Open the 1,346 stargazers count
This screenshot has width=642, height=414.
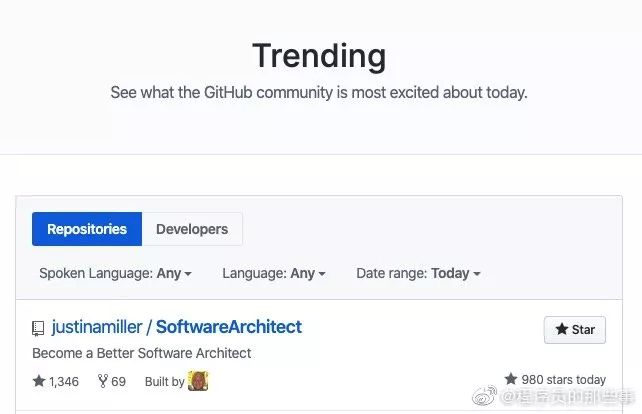[x=64, y=382]
